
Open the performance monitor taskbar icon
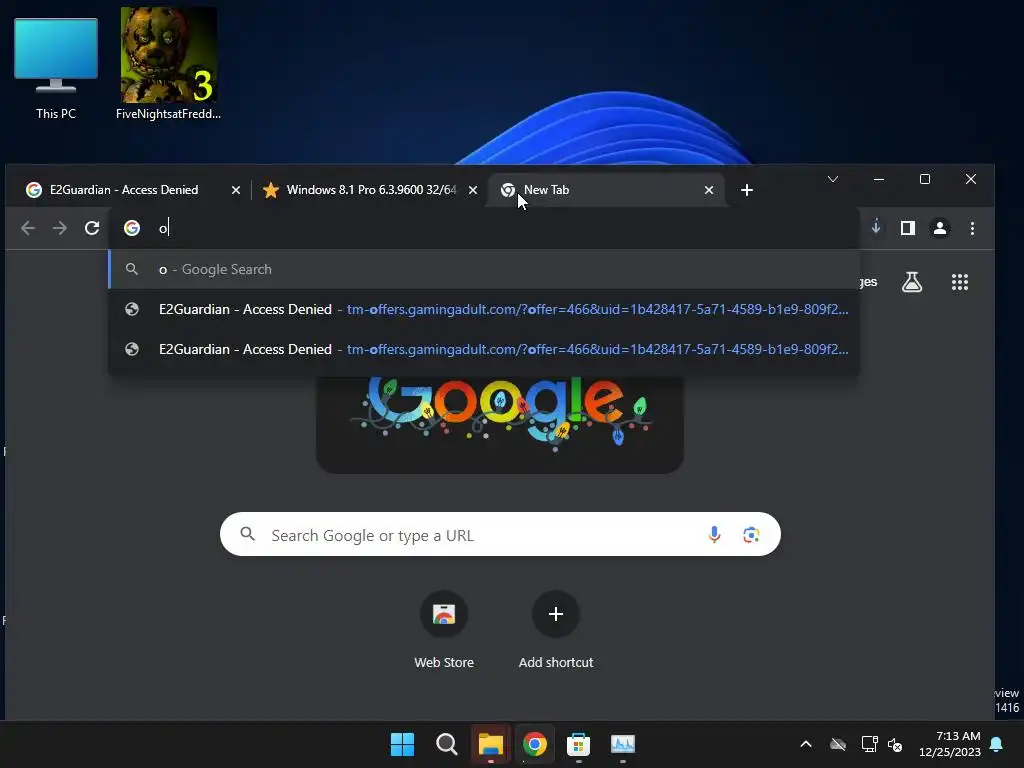coord(622,744)
